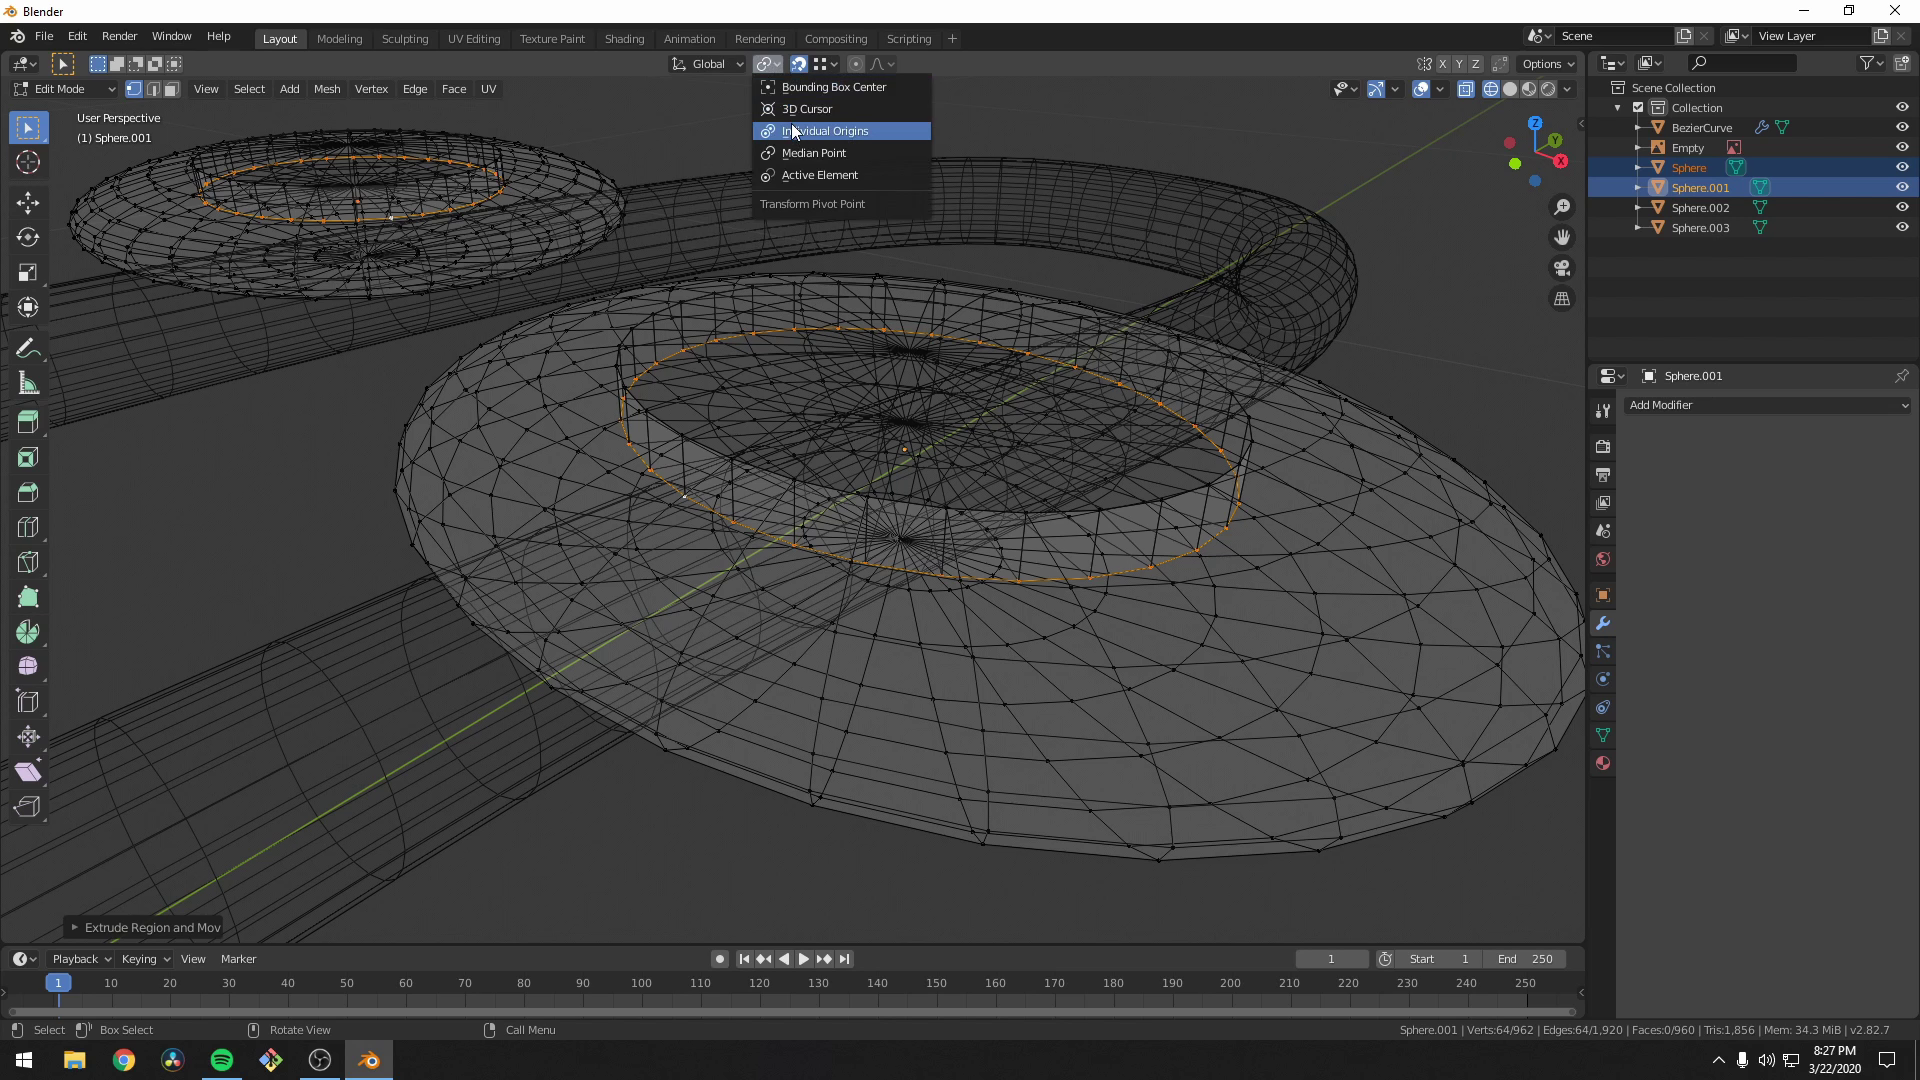This screenshot has width=1920, height=1080.
Task: Click the Options button in the header
Action: pos(1547,63)
